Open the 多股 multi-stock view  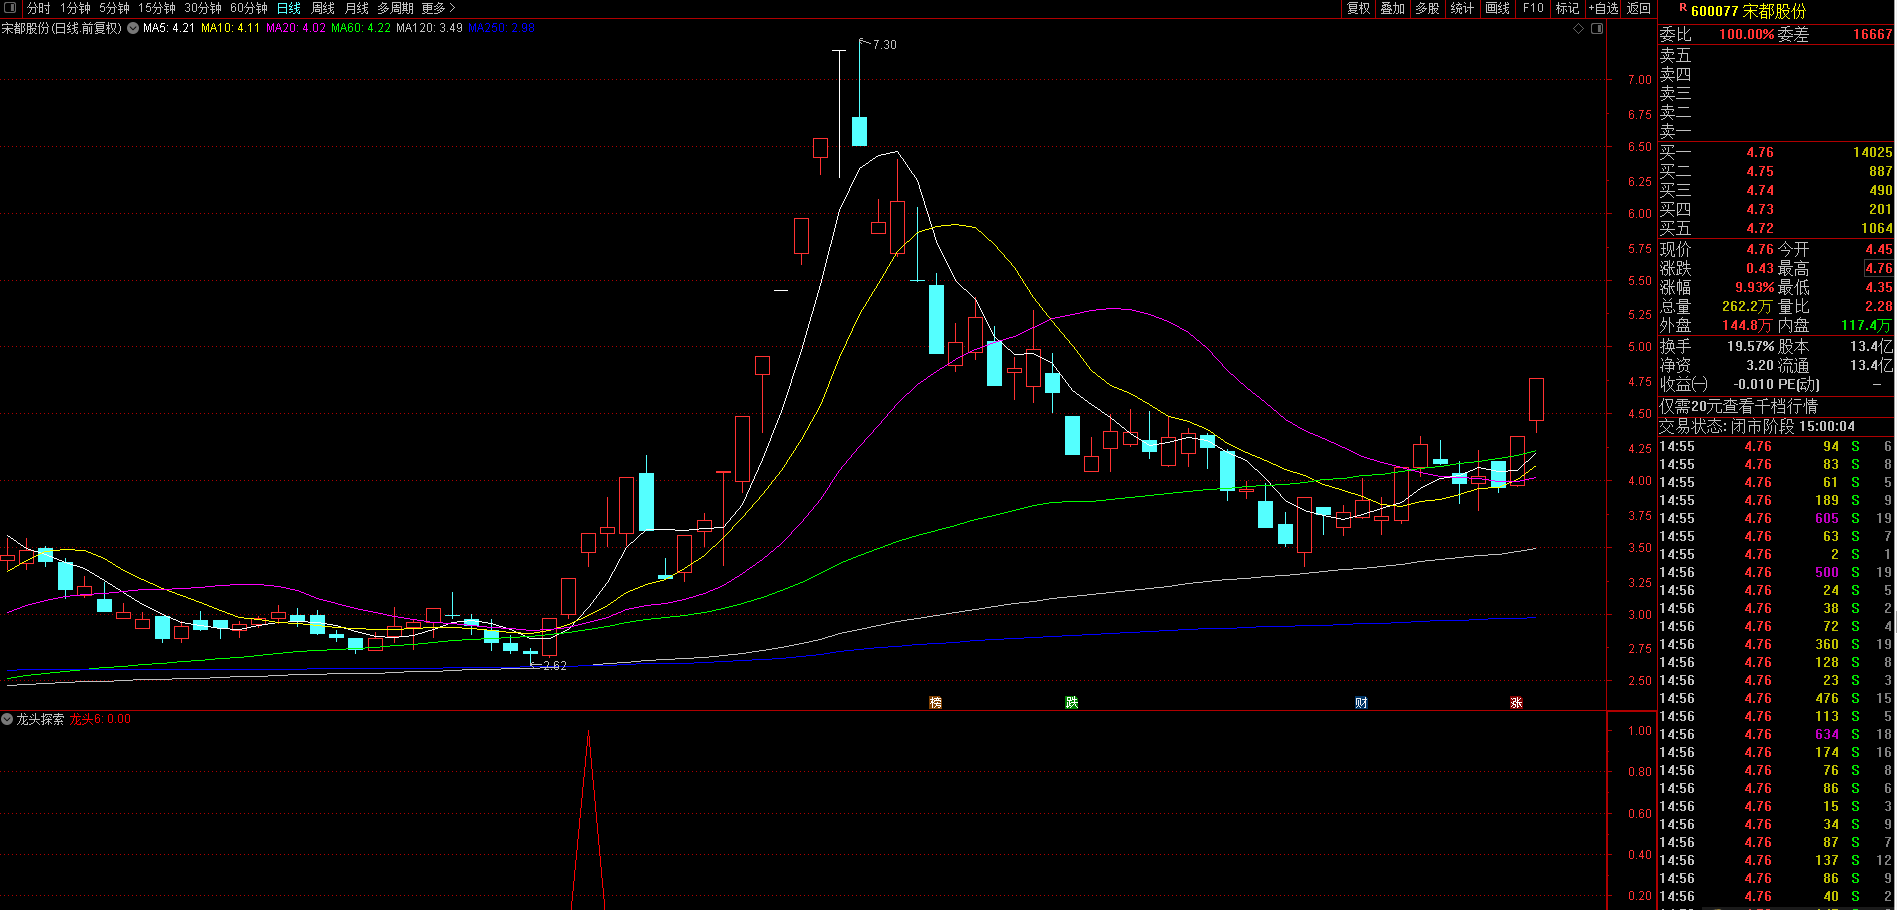1427,8
